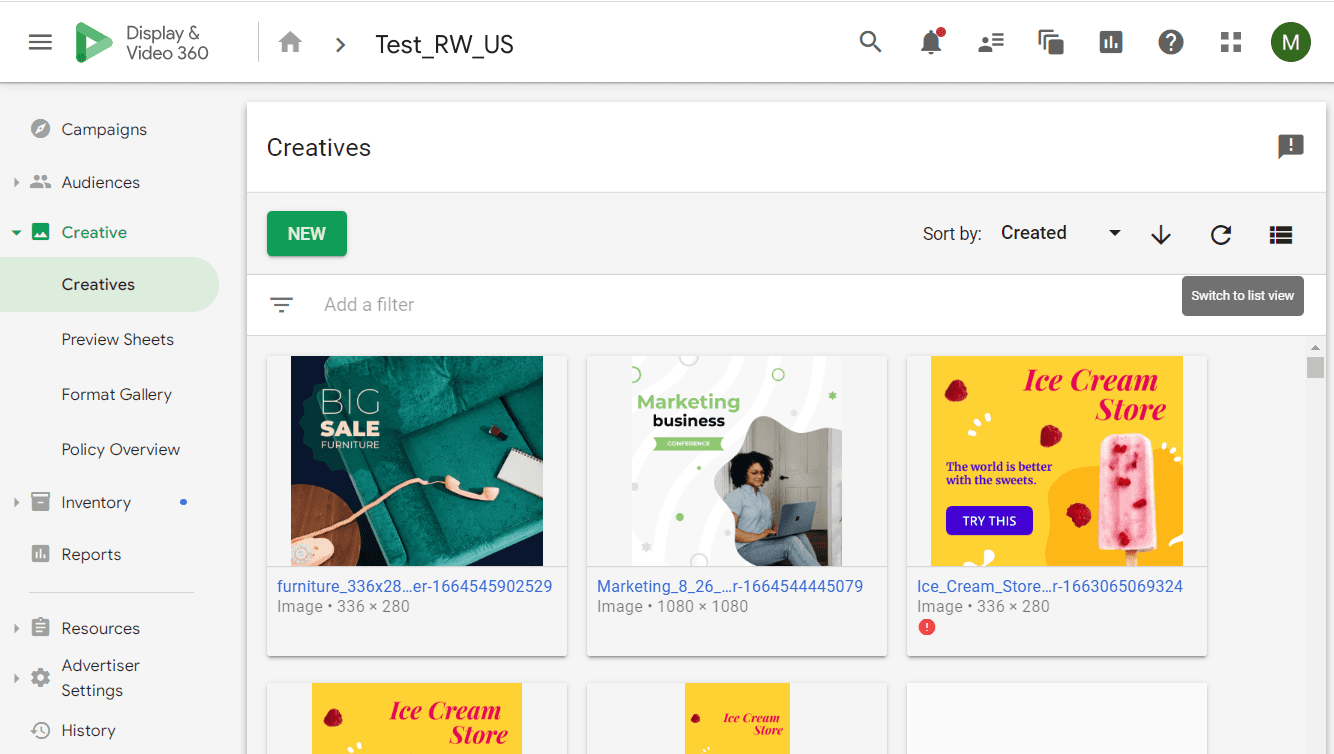Open Policy Overview
The width and height of the screenshot is (1334, 754).
(121, 449)
